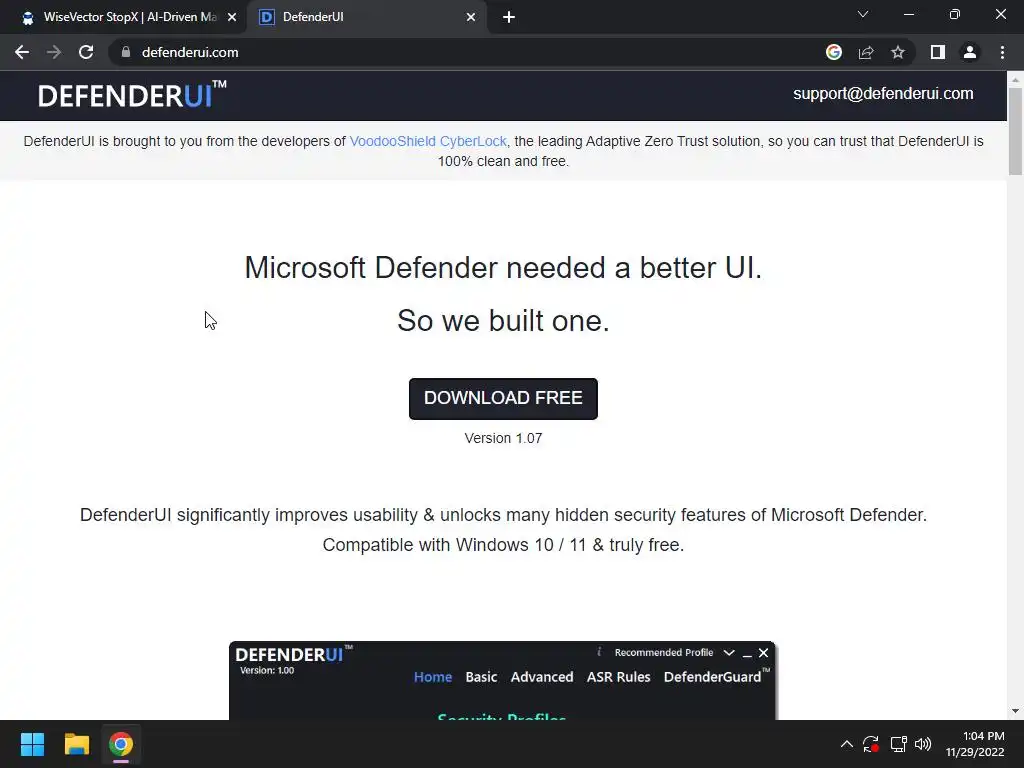This screenshot has height=768, width=1024.
Task: Open the VoodooShield CyberLock link
Action: tap(428, 141)
